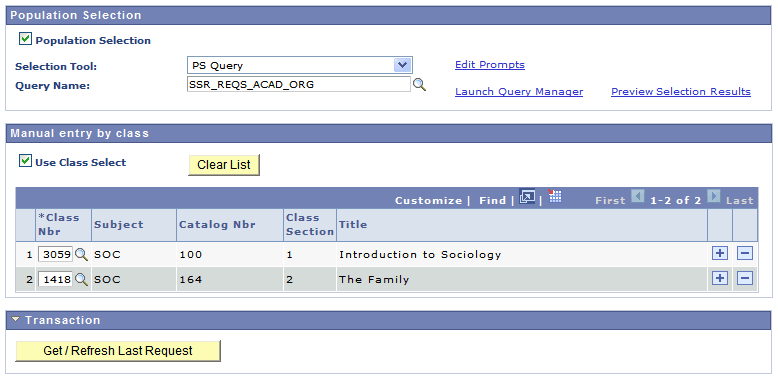778x379 pixels.
Task: Click the Find grid link
Action: (x=492, y=200)
